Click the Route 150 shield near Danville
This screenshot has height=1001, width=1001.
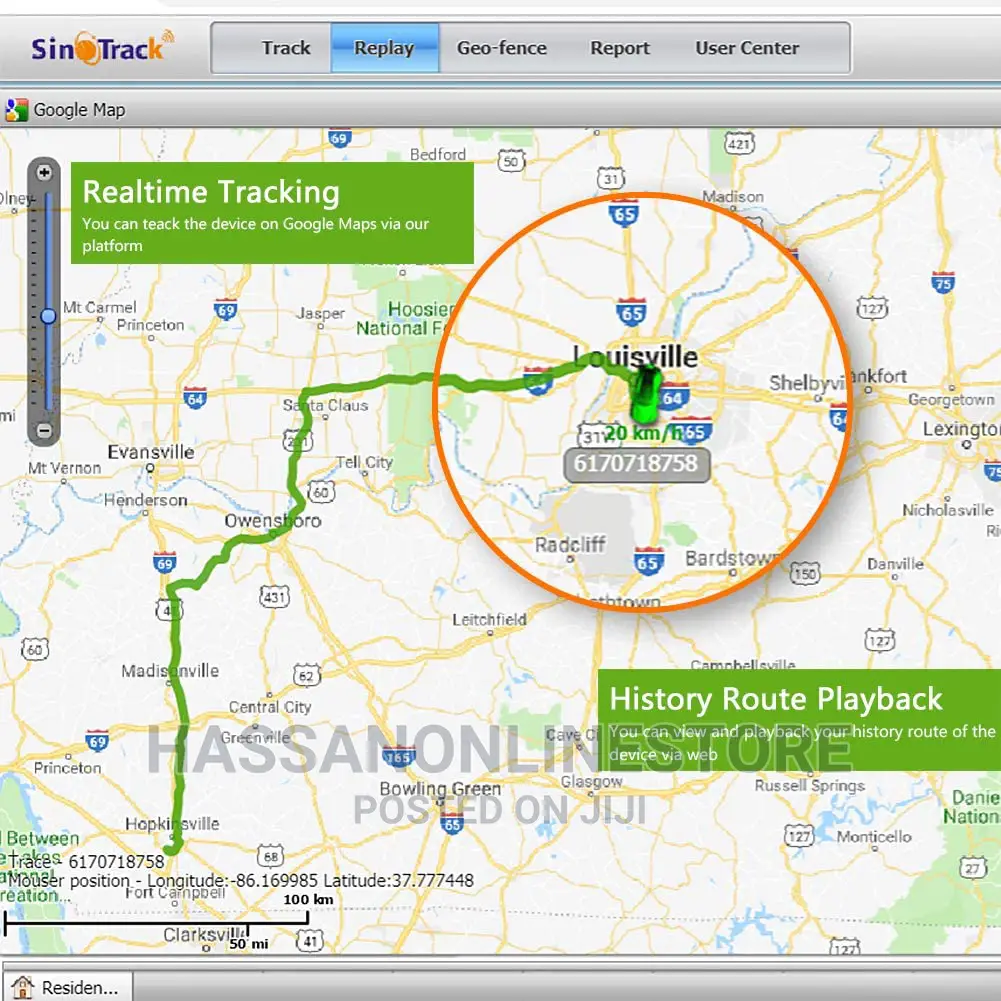(806, 574)
